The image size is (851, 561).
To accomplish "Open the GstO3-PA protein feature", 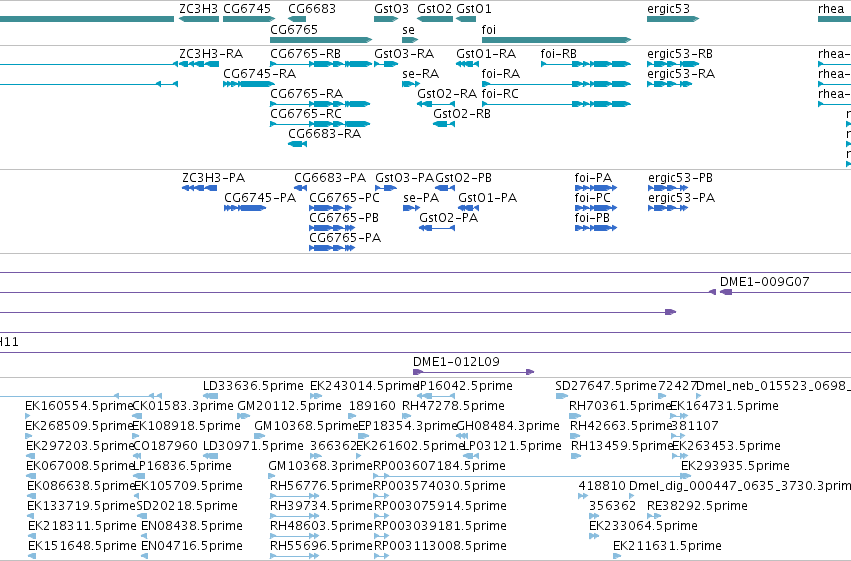I will [386, 188].
